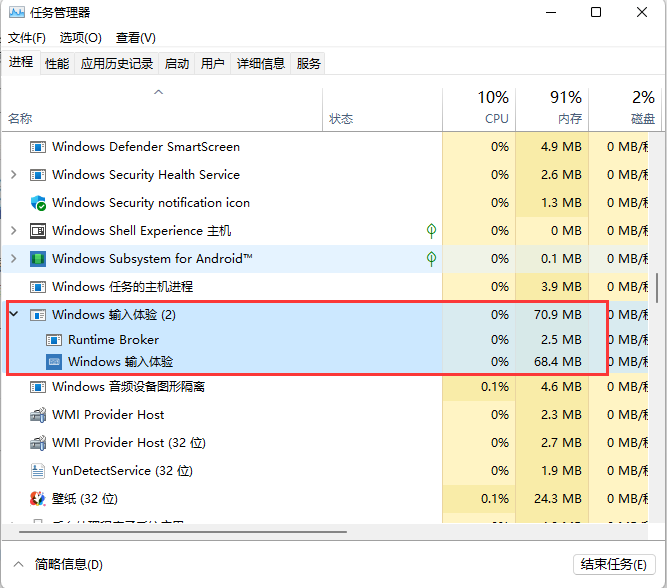This screenshot has height=588, width=667.
Task: Sort by the 91% 内存 column header
Action: click(x=552, y=110)
